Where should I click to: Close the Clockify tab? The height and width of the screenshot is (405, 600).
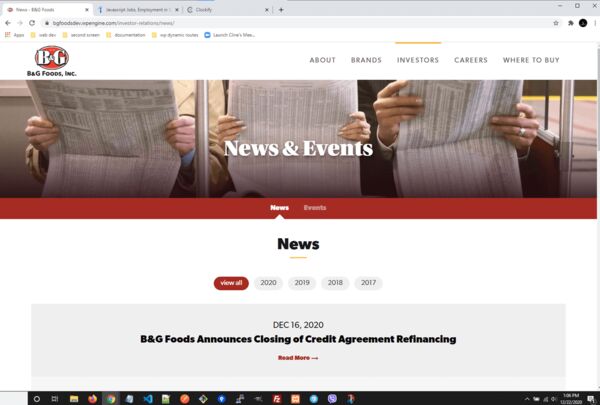(267, 10)
